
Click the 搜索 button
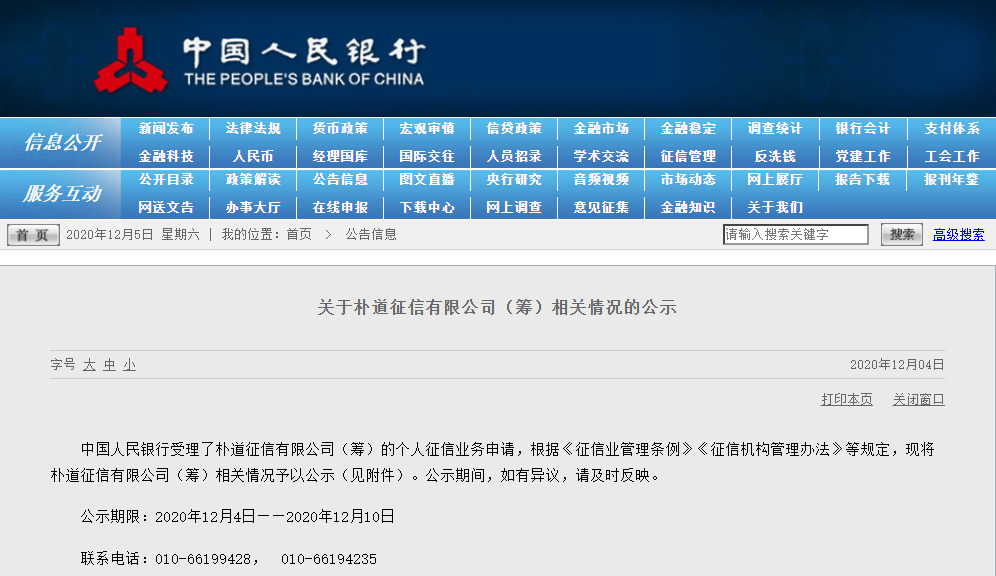[x=901, y=234]
